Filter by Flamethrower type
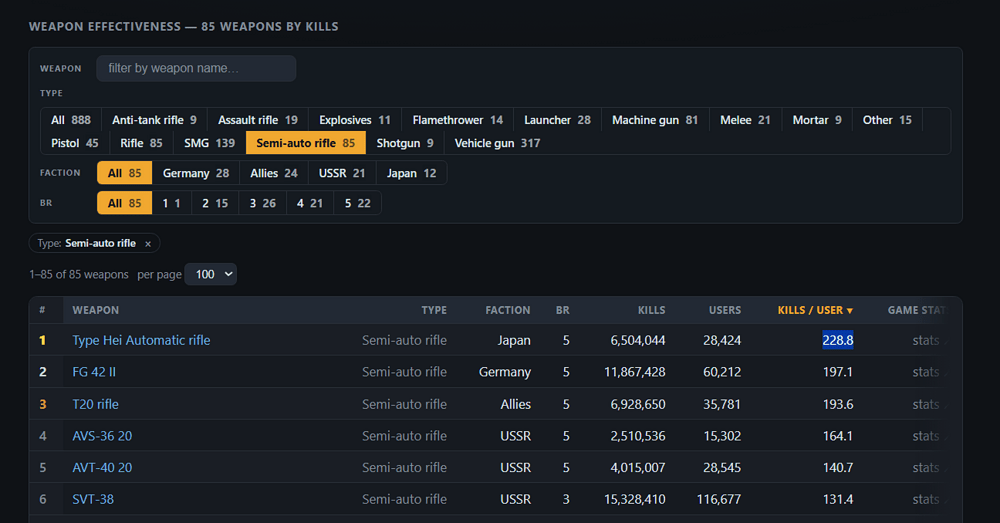 [x=457, y=120]
